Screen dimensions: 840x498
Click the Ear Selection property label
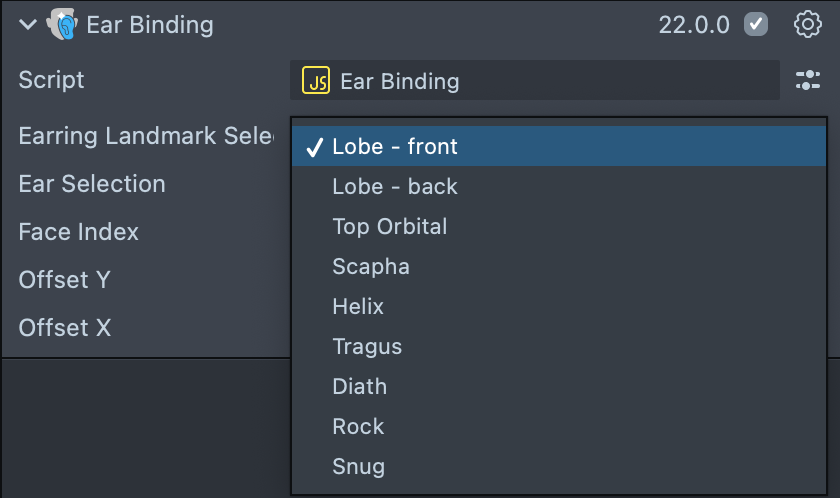coord(92,184)
